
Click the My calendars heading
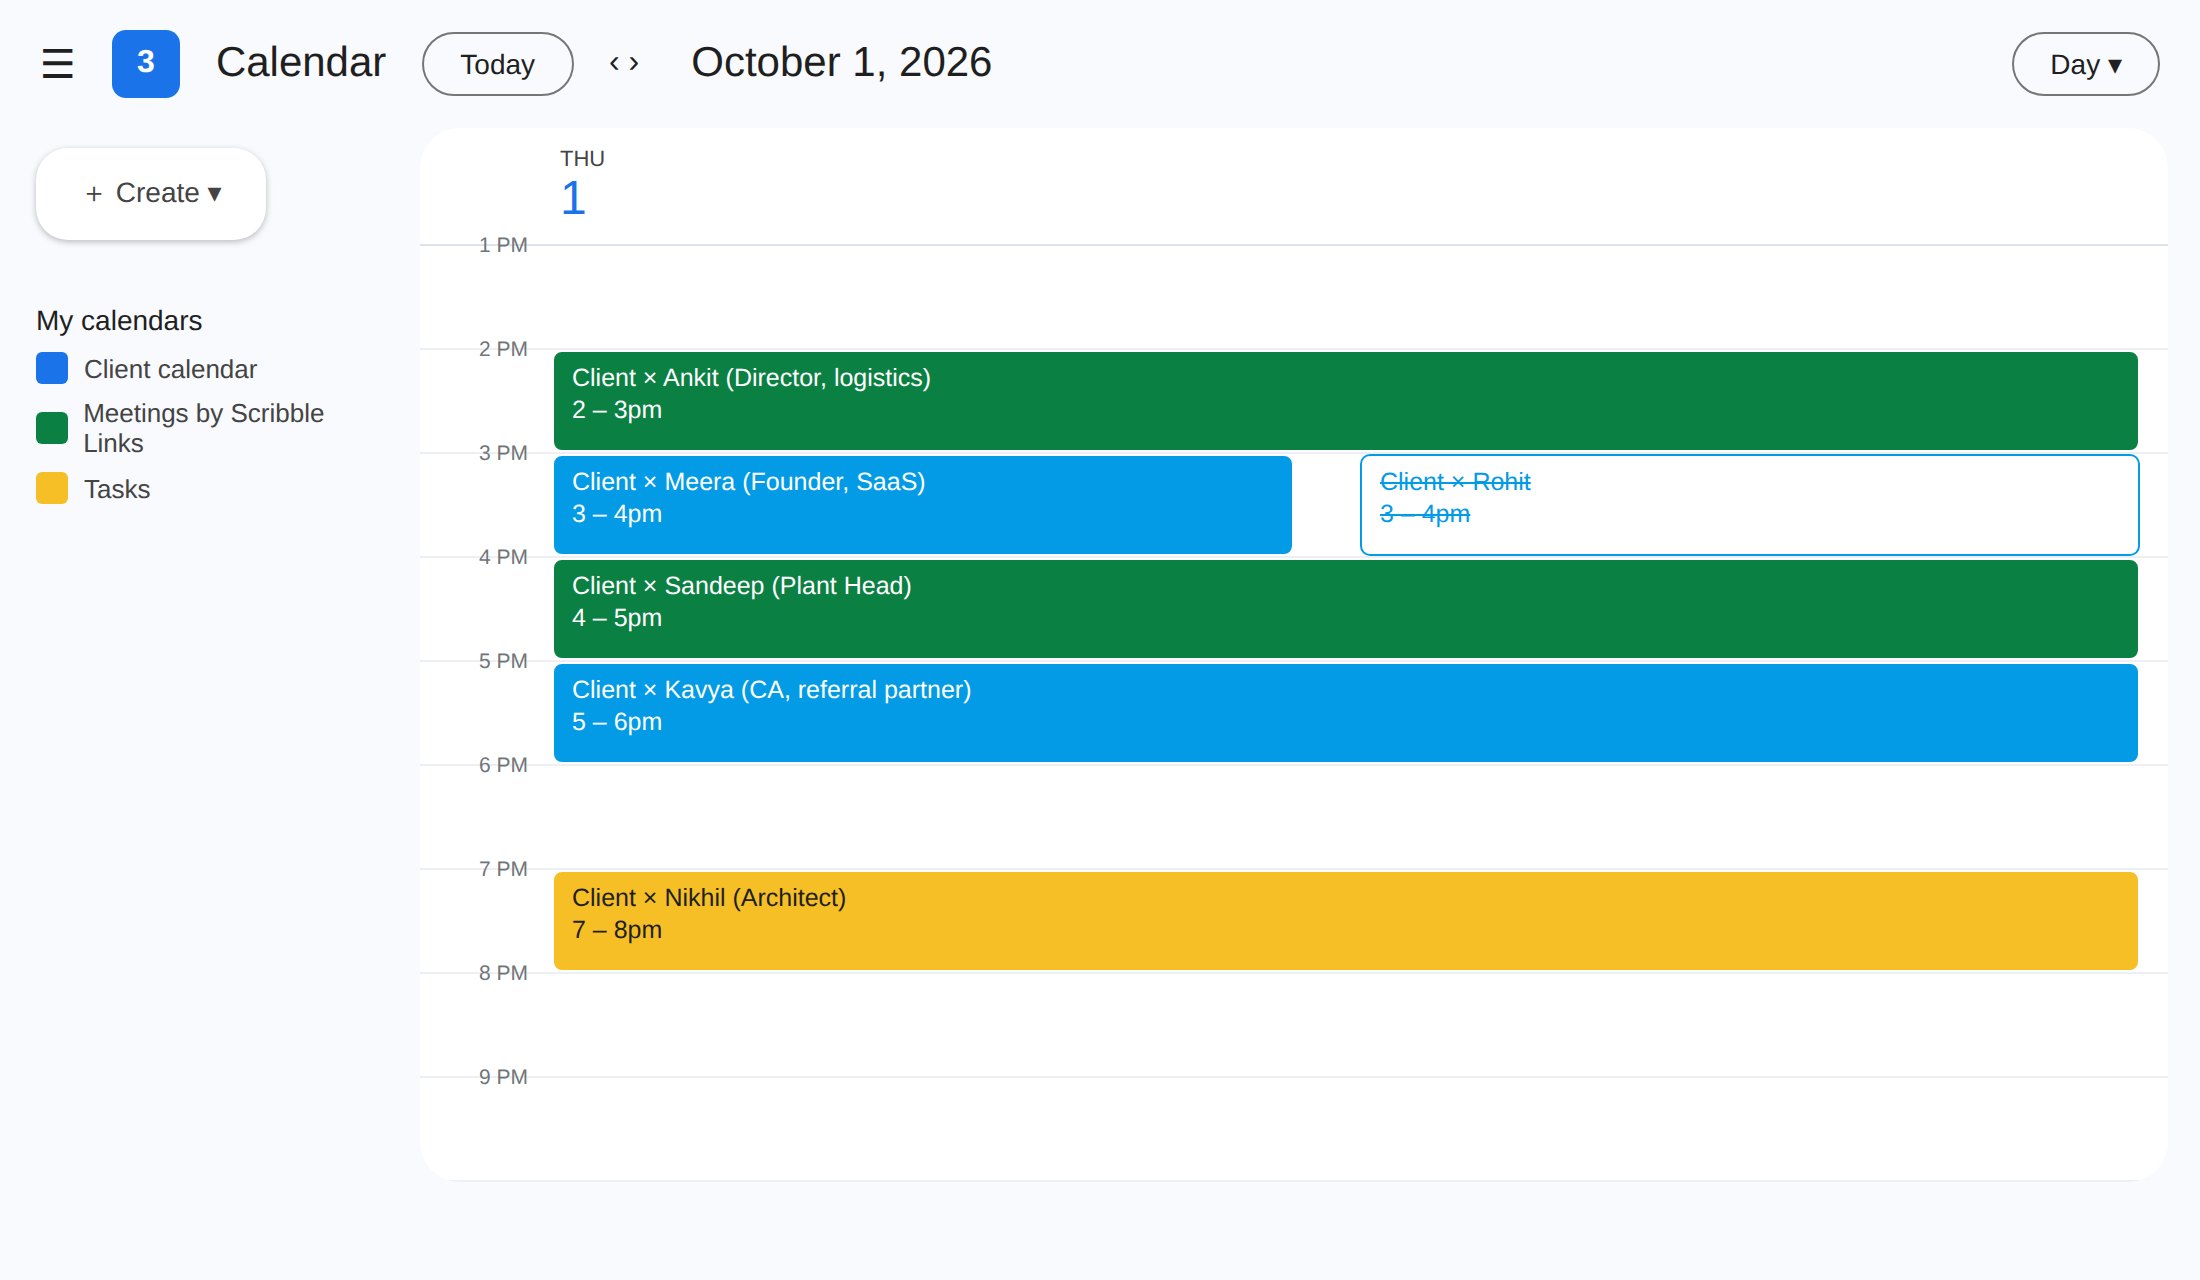coord(119,320)
